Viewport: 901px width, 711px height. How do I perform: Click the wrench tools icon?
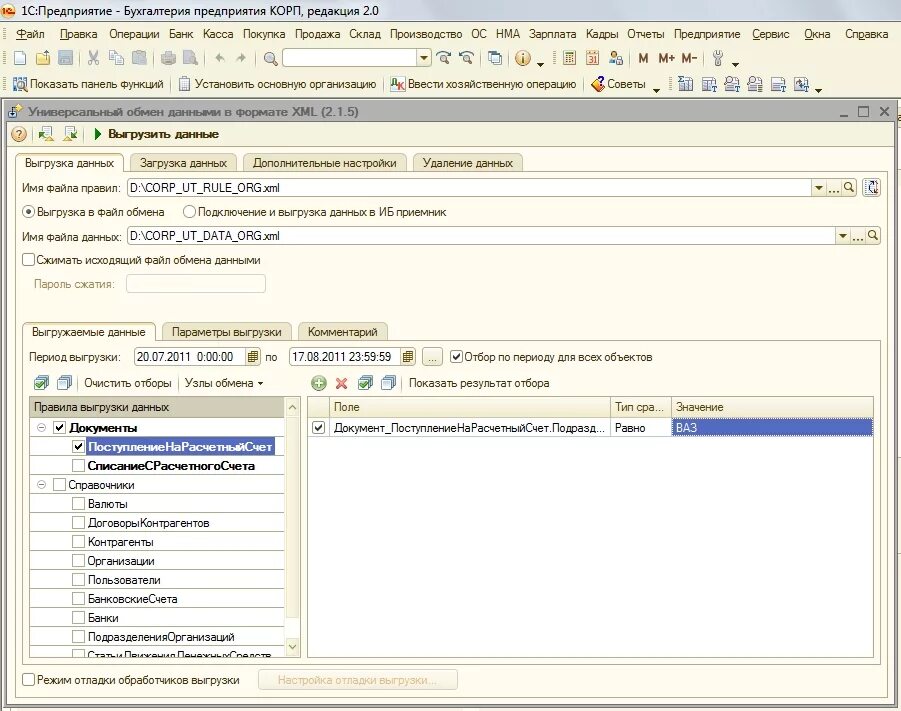[718, 58]
